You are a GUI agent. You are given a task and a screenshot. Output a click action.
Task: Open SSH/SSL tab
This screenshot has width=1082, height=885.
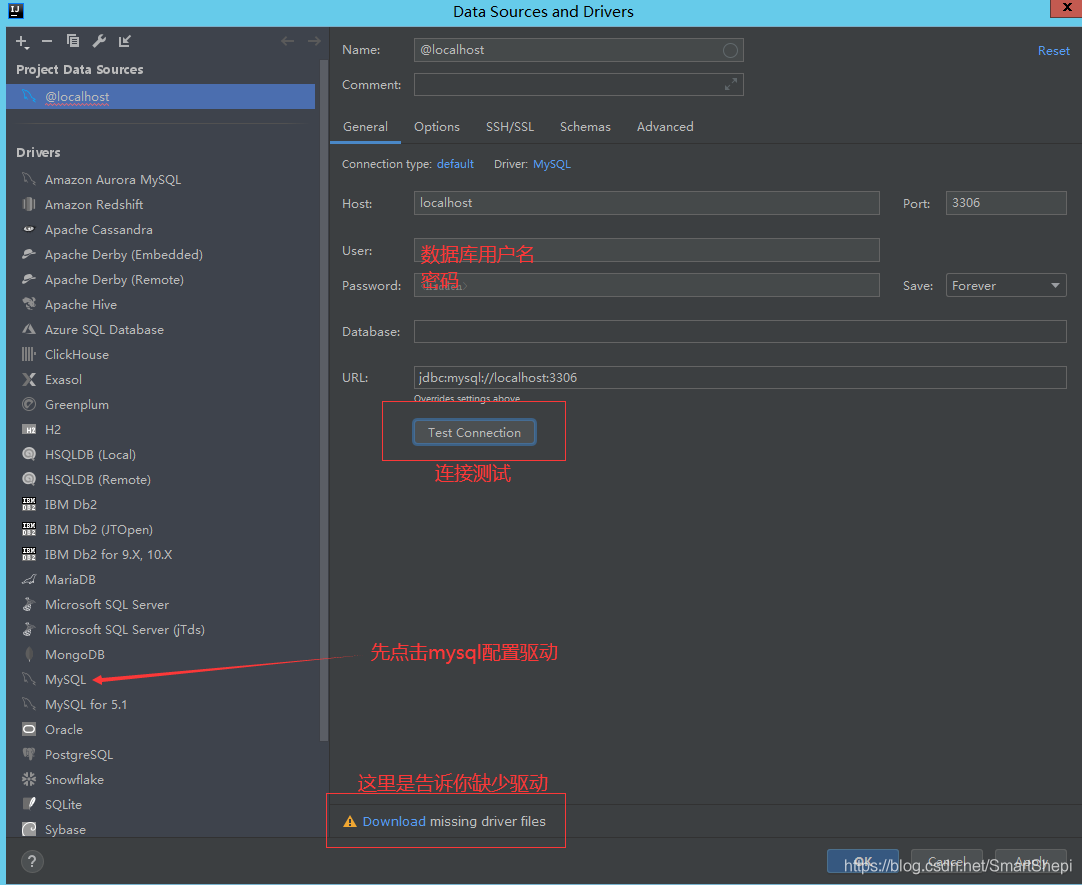tap(510, 127)
